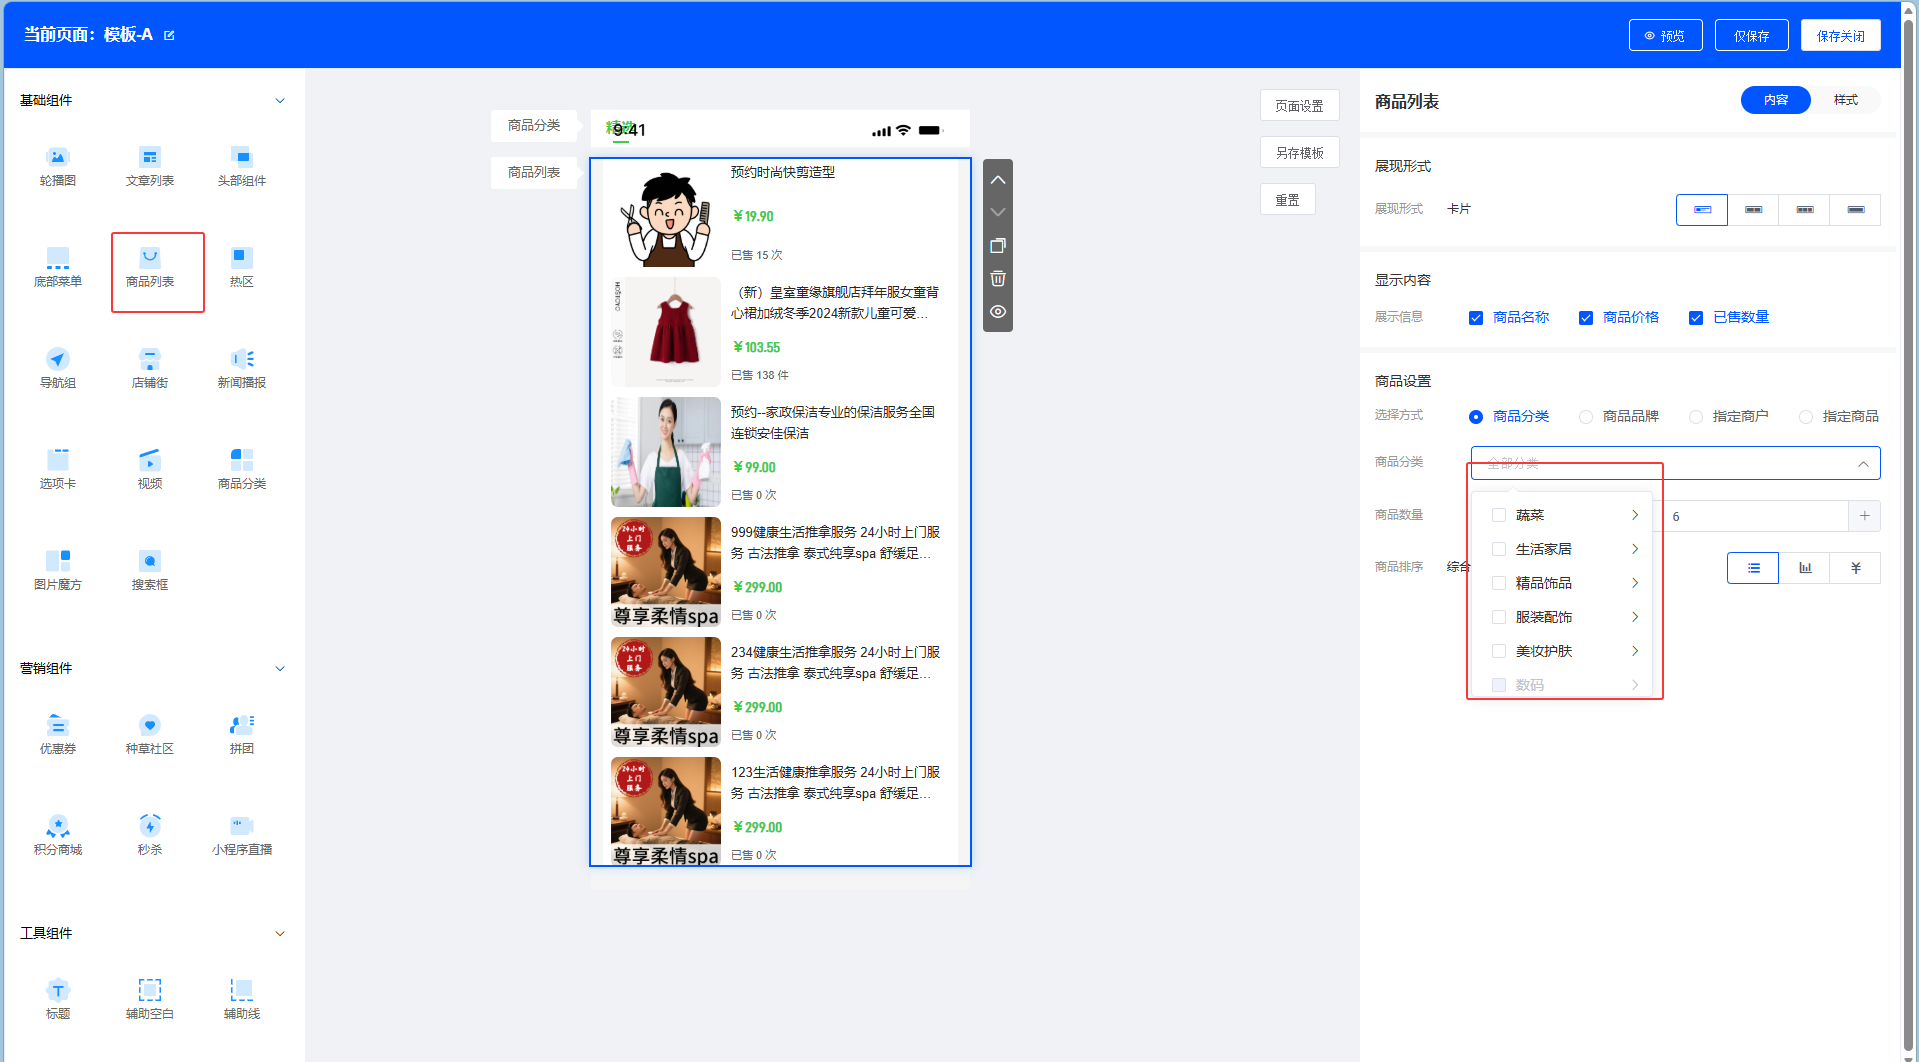Click the 保存关闭 button
The height and width of the screenshot is (1062, 1919).
[x=1840, y=36]
